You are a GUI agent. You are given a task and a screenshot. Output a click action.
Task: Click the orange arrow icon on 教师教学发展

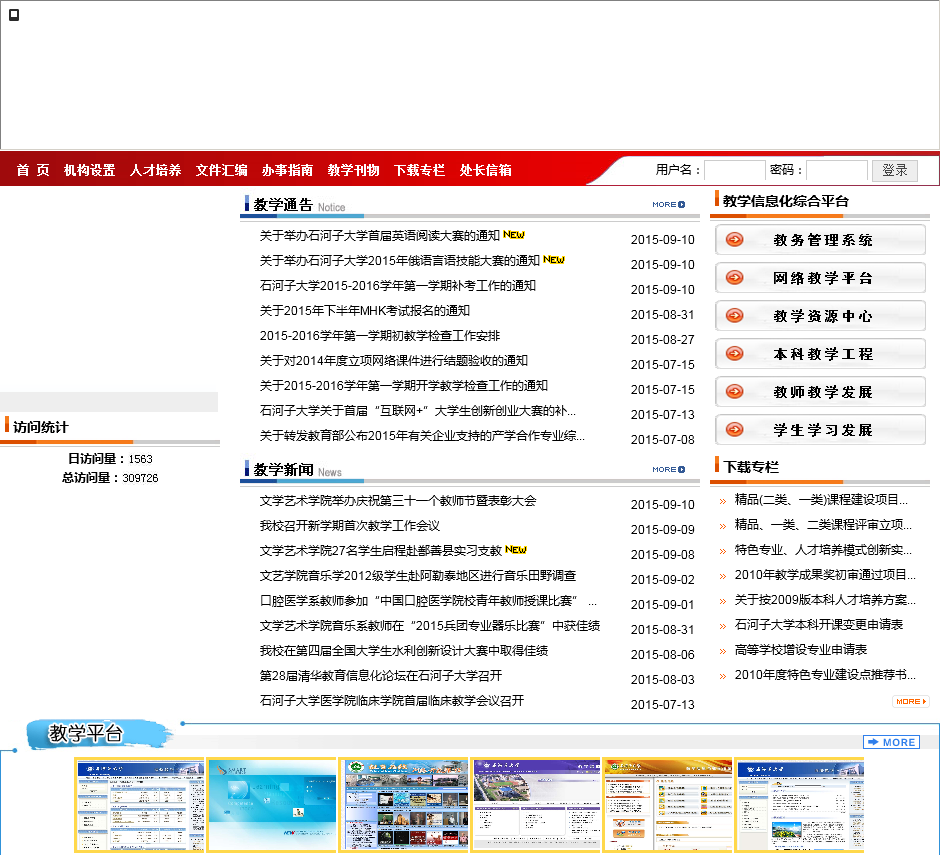[735, 392]
